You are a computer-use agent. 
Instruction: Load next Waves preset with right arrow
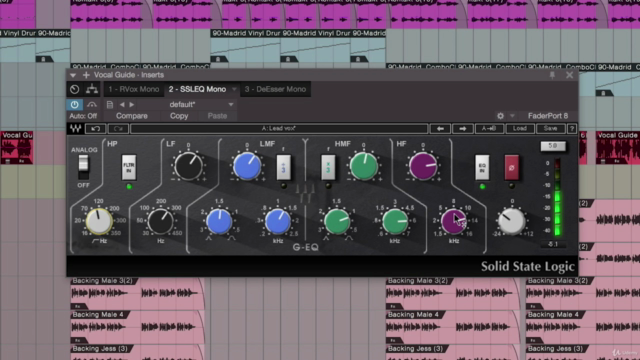462,129
